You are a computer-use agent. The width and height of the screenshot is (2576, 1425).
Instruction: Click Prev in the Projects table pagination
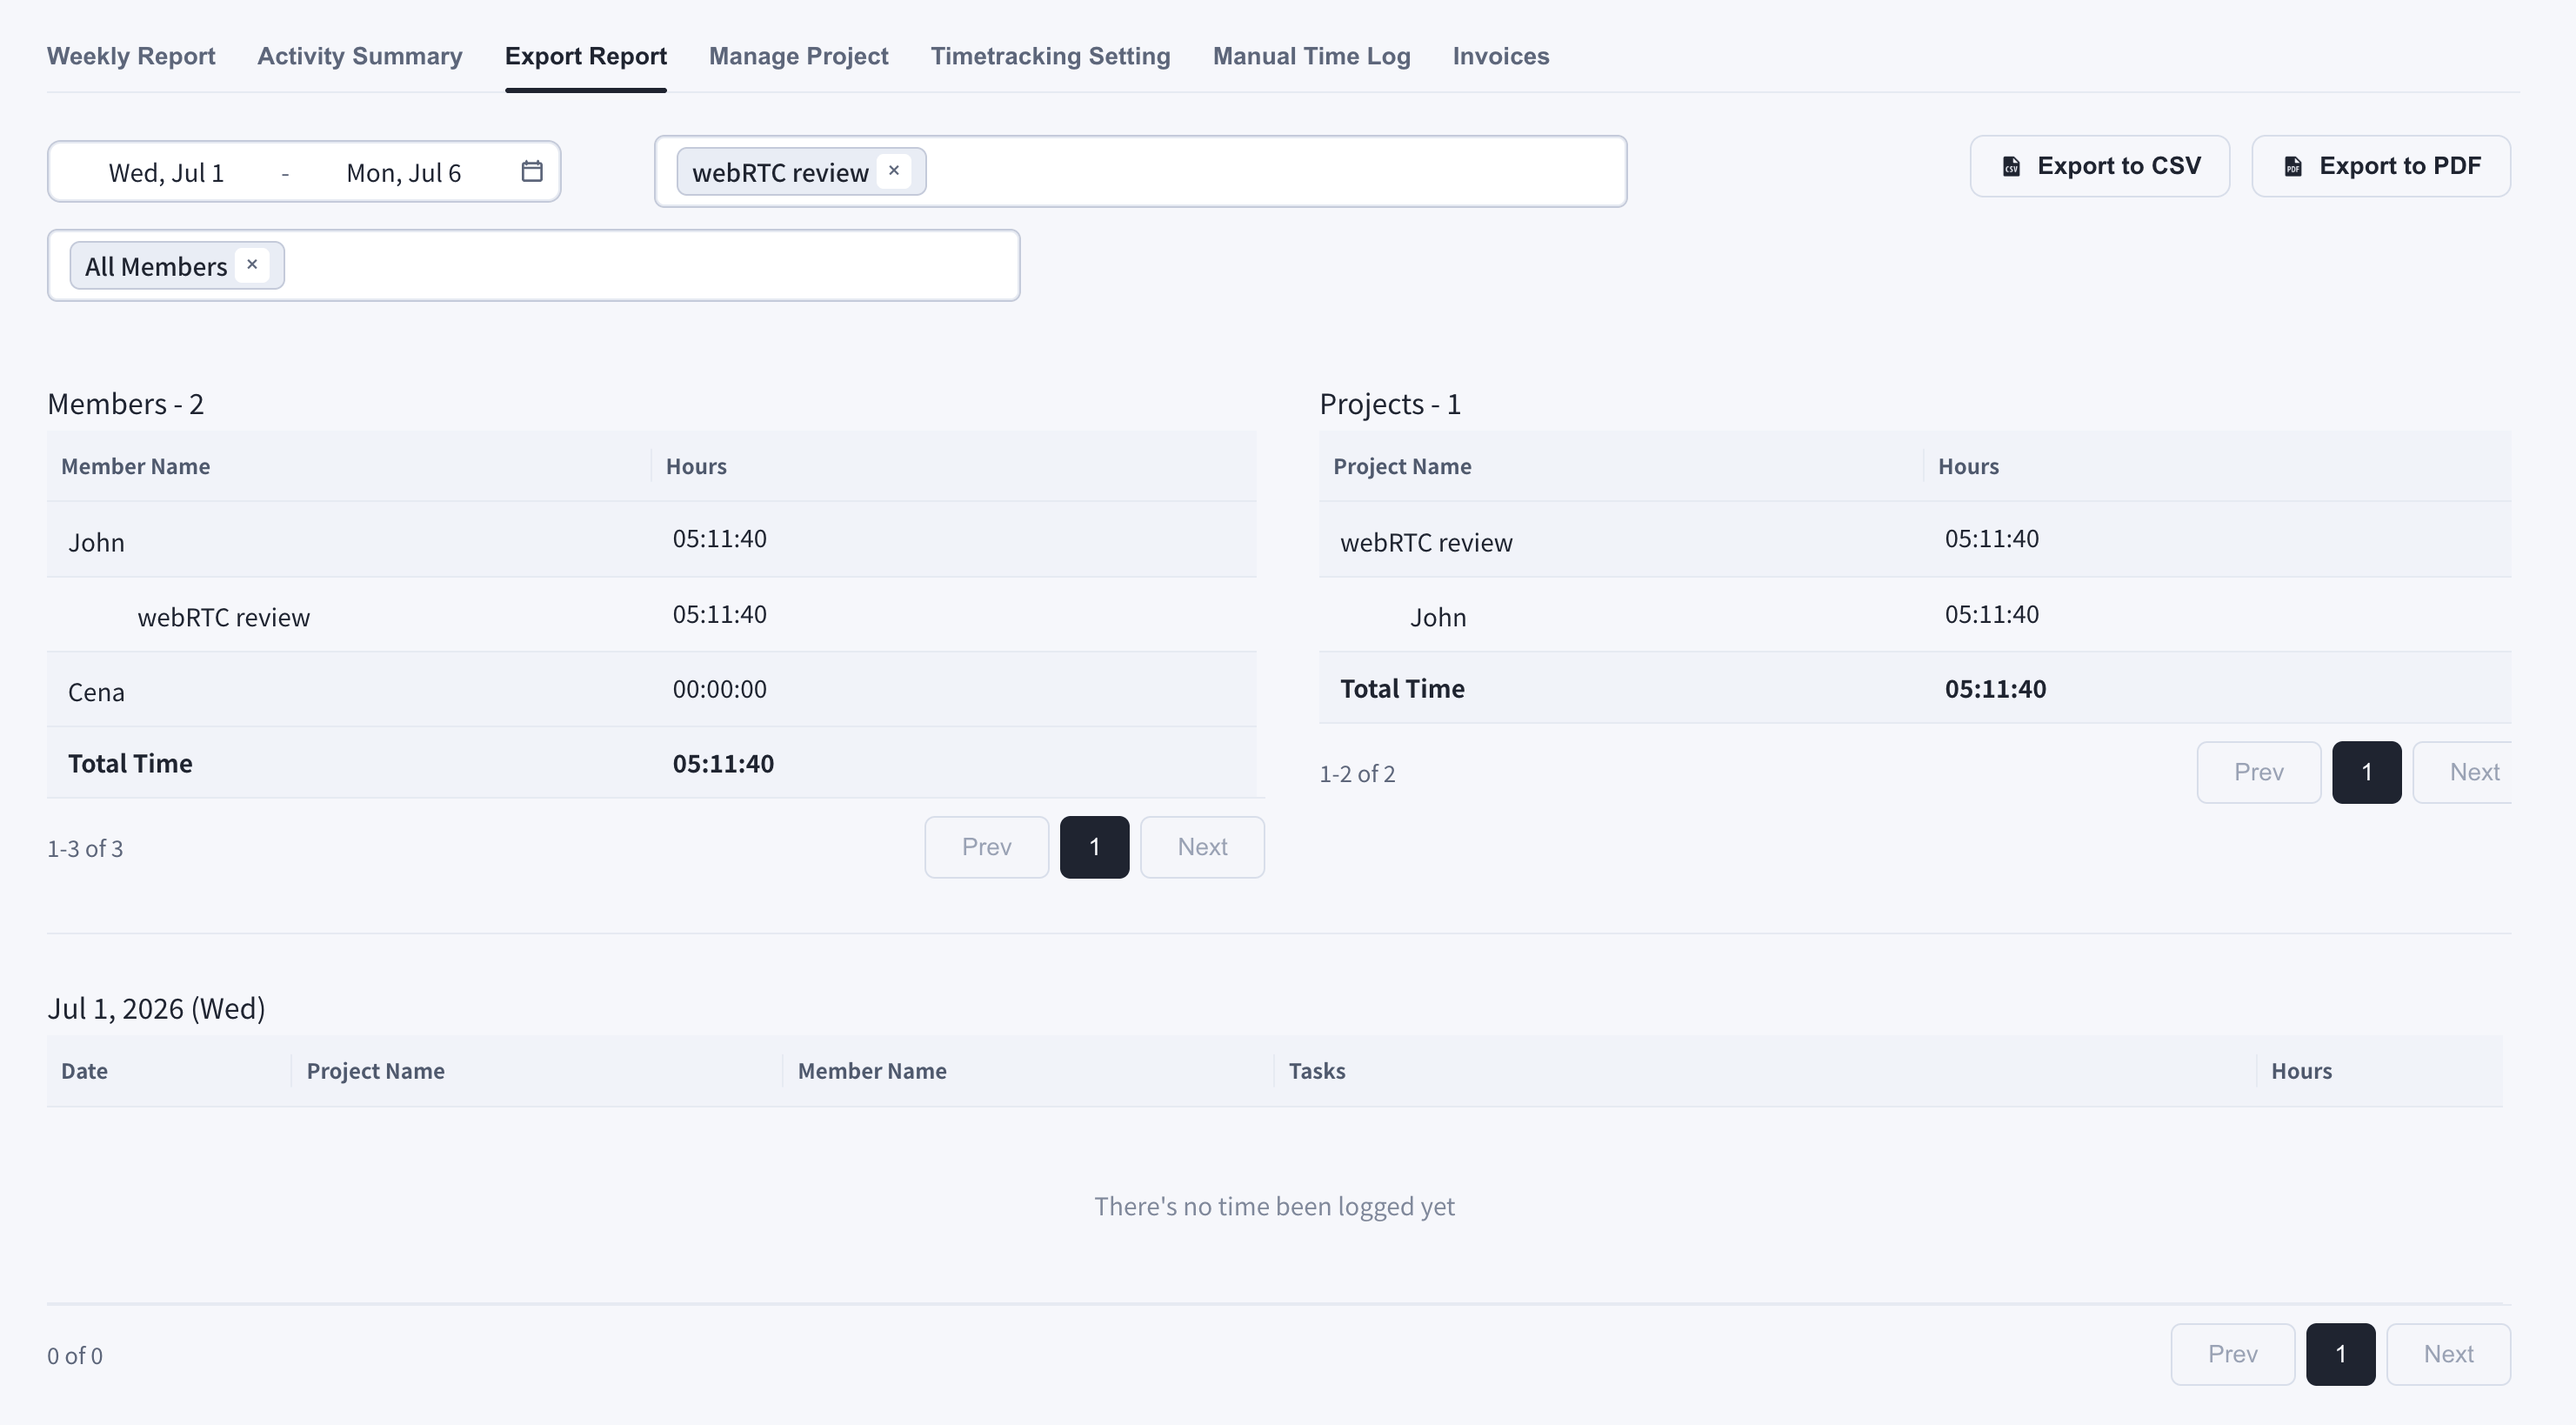pyautogui.click(x=2259, y=772)
